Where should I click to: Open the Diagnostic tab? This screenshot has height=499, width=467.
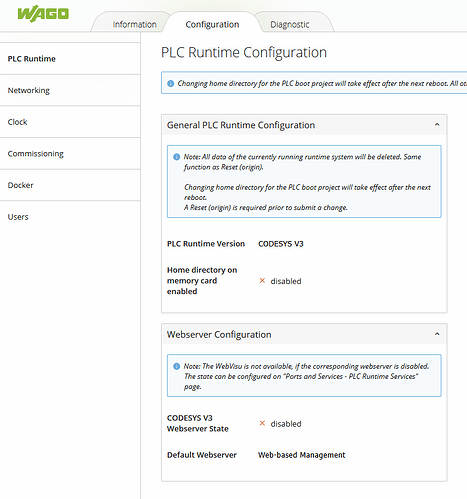289,24
